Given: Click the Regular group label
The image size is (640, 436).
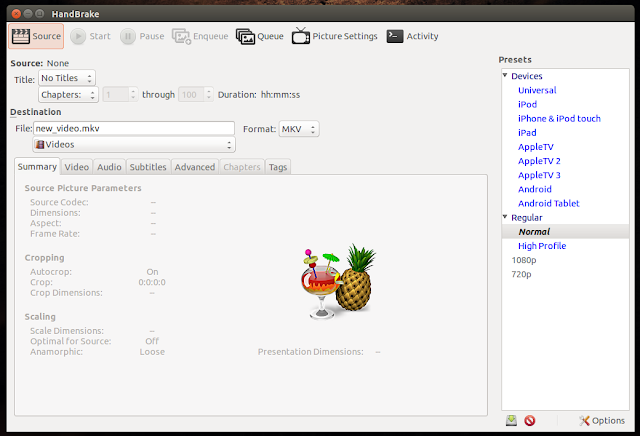Looking at the screenshot, I should (527, 218).
